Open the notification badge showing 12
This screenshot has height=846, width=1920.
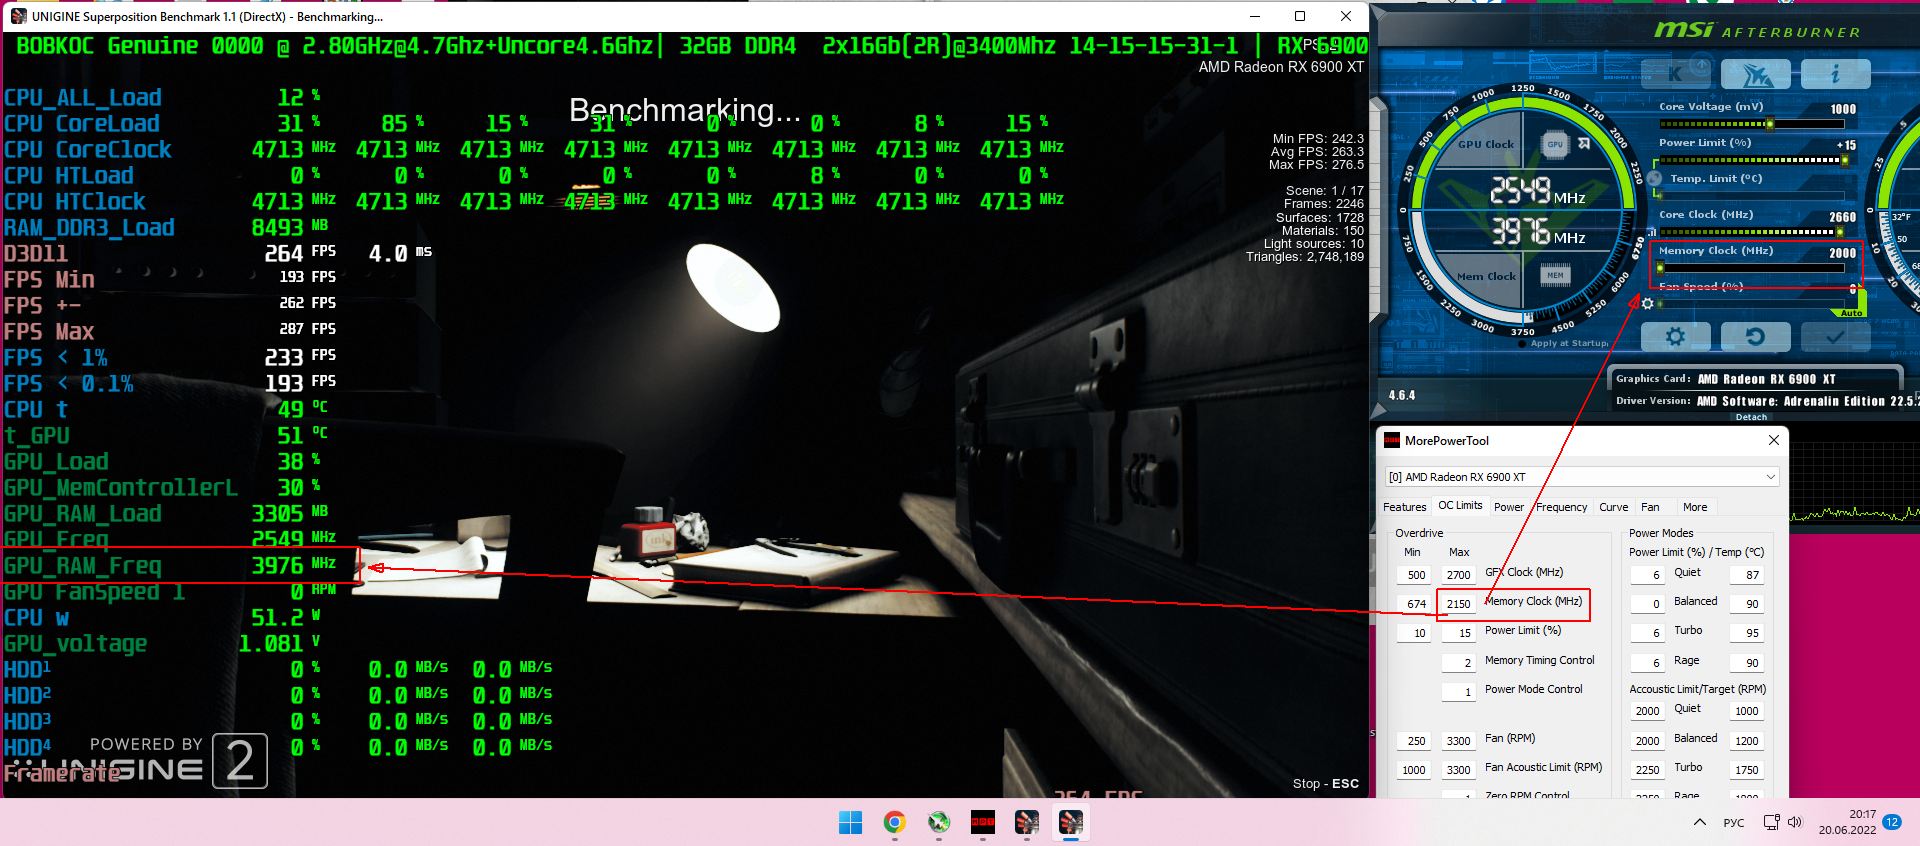click(1892, 822)
